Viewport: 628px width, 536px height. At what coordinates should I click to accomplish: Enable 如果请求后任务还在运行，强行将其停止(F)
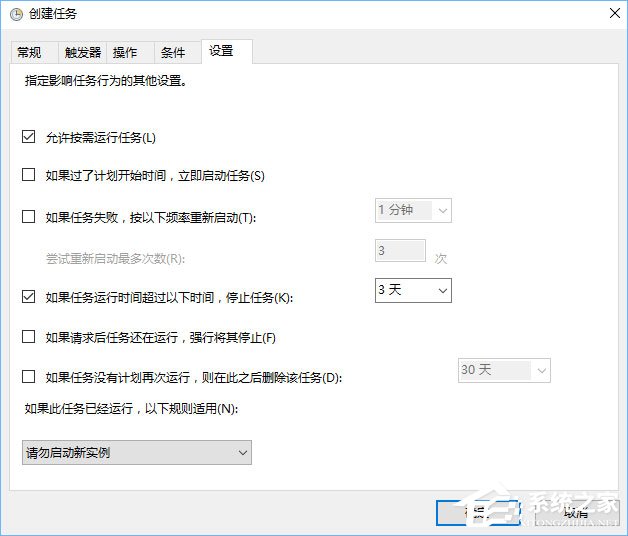click(x=28, y=337)
